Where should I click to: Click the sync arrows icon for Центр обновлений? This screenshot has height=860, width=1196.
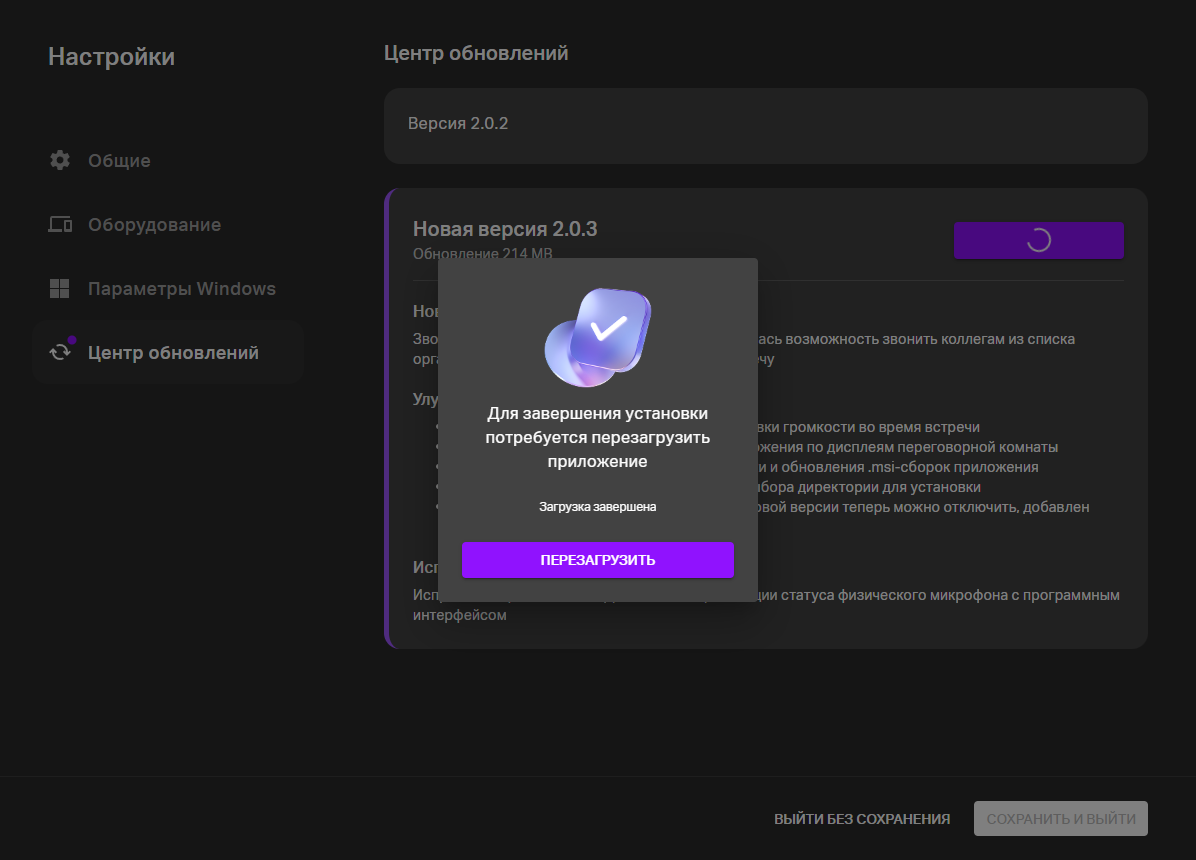click(60, 353)
